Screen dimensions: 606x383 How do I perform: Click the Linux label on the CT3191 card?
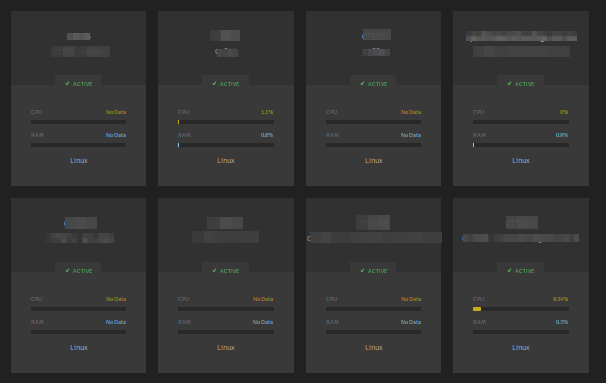(x=521, y=347)
